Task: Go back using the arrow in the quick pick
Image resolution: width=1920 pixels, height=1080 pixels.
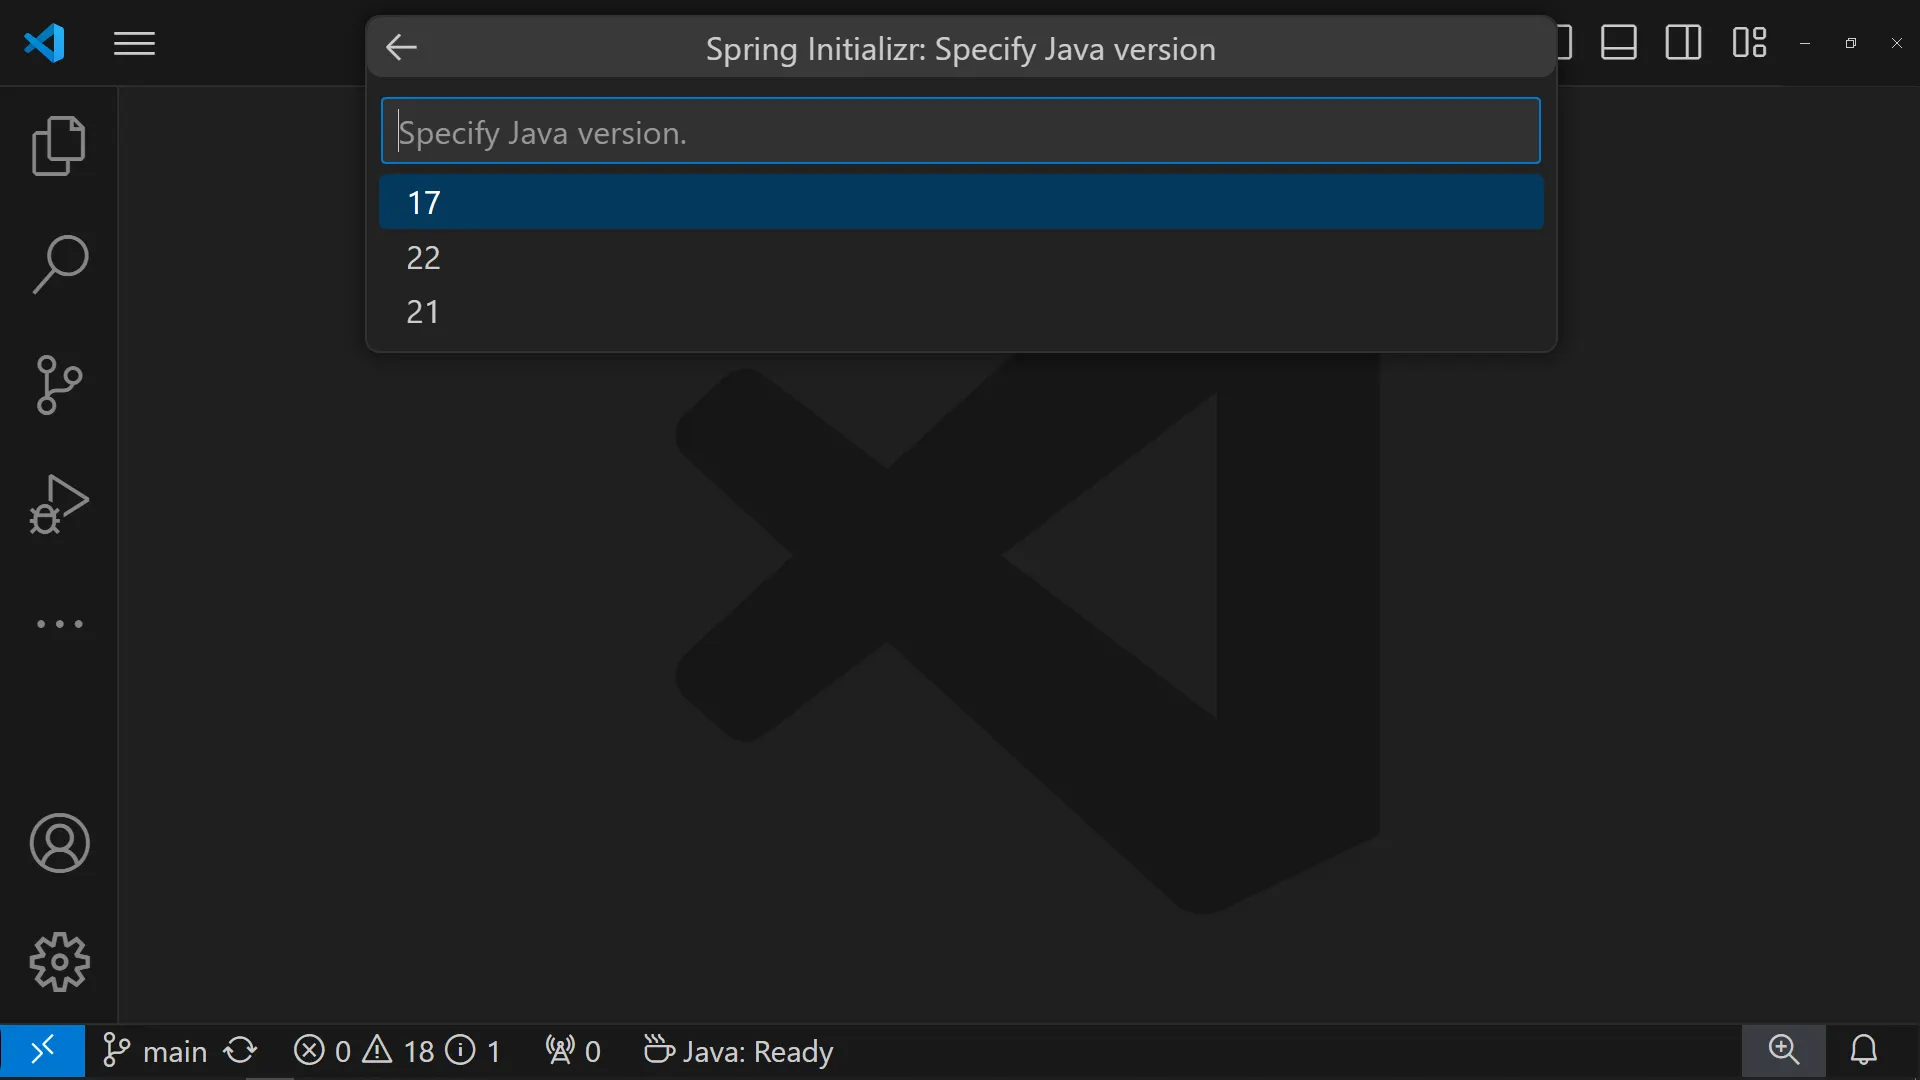Action: click(401, 47)
